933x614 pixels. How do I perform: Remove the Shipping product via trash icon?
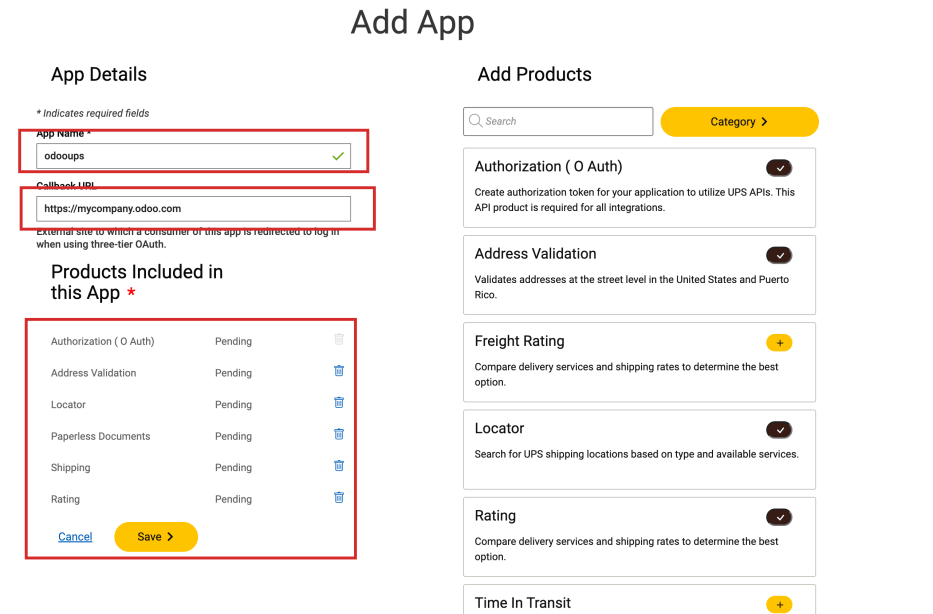pyautogui.click(x=338, y=465)
